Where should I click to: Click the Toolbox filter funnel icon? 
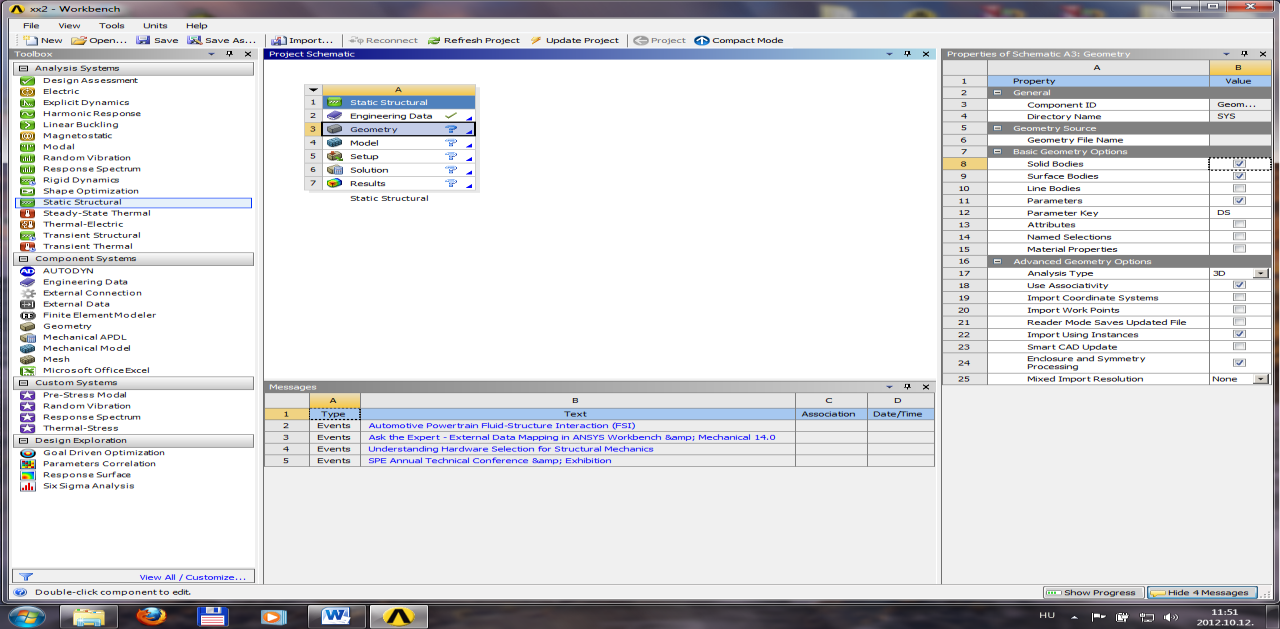26,577
